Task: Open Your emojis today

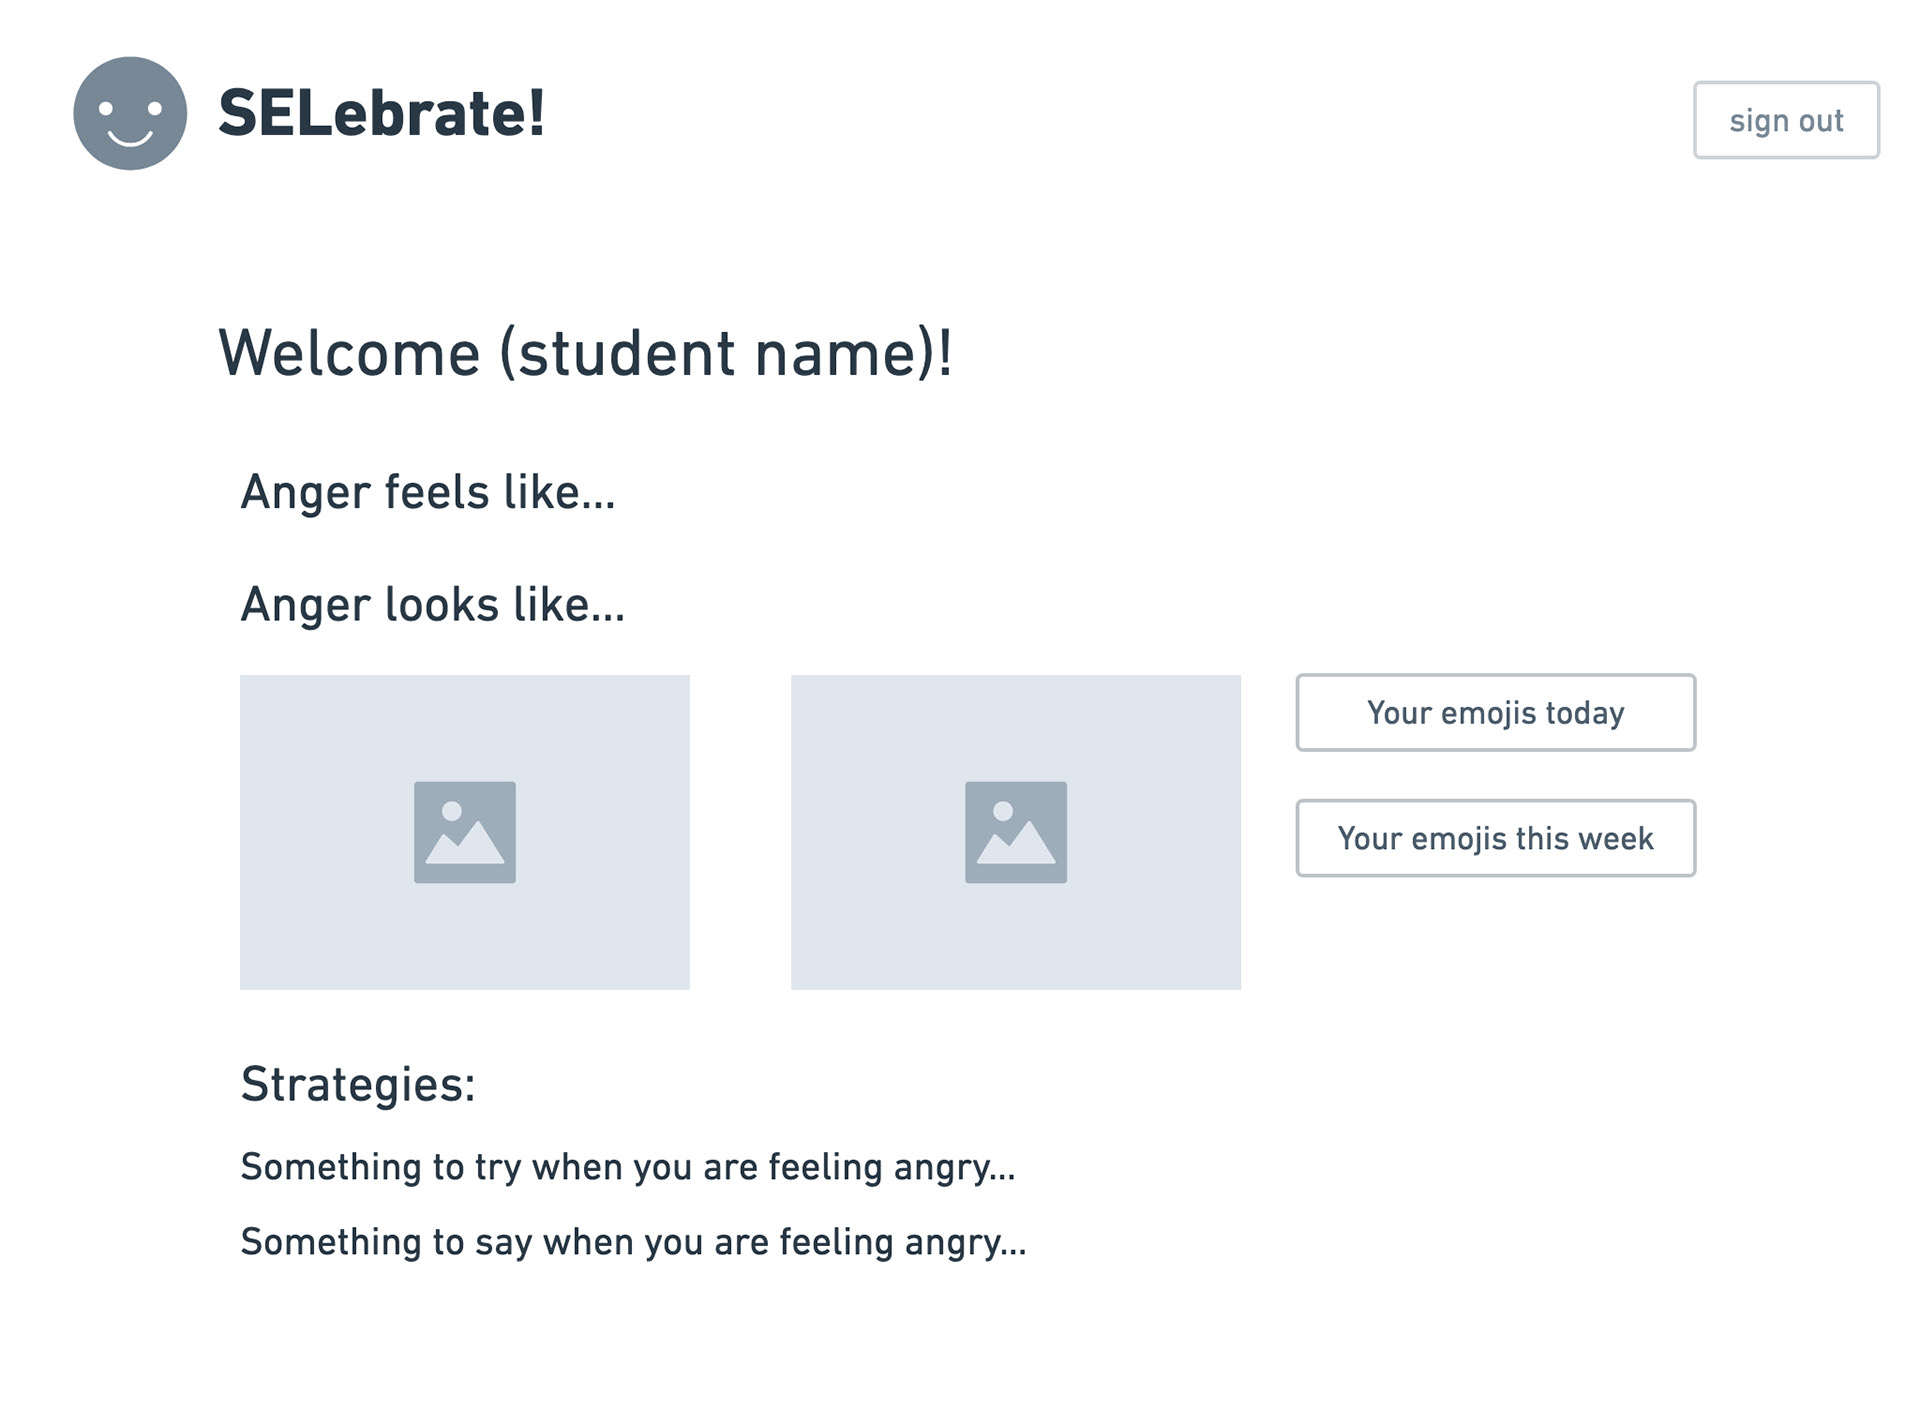Action: point(1495,713)
